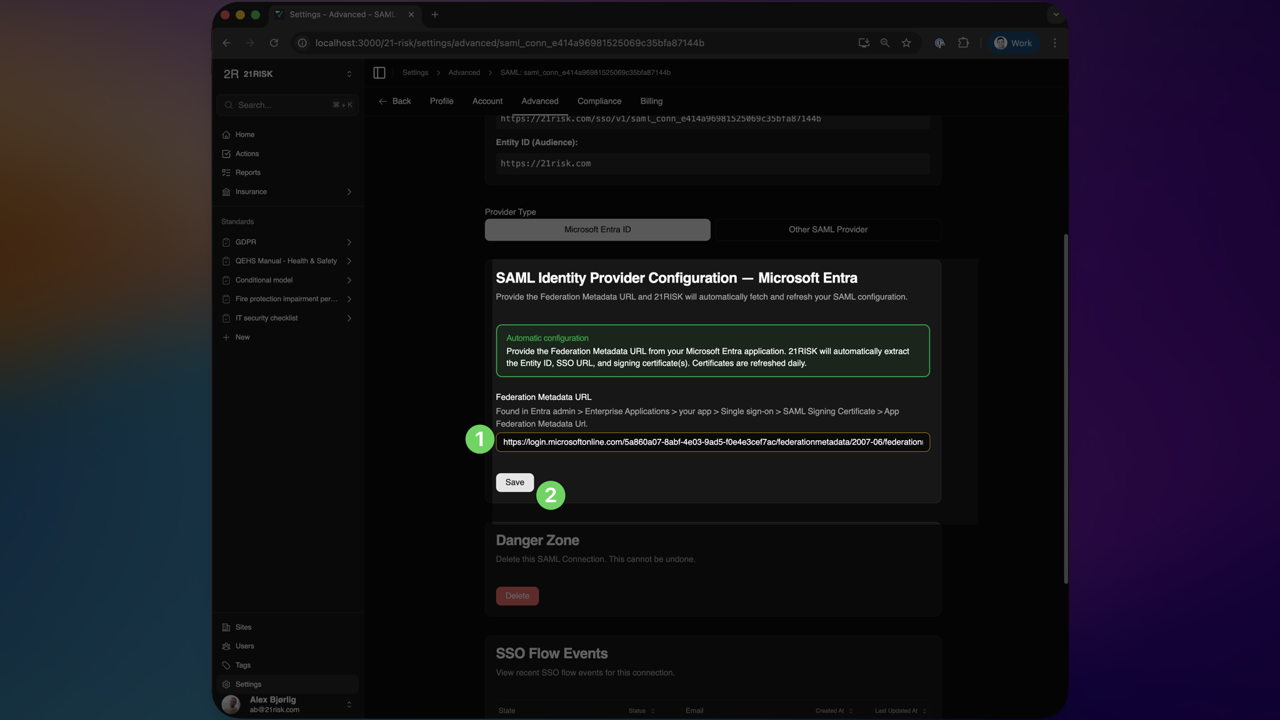Save the Federation Metadata URL
Image resolution: width=1280 pixels, height=720 pixels.
point(514,482)
